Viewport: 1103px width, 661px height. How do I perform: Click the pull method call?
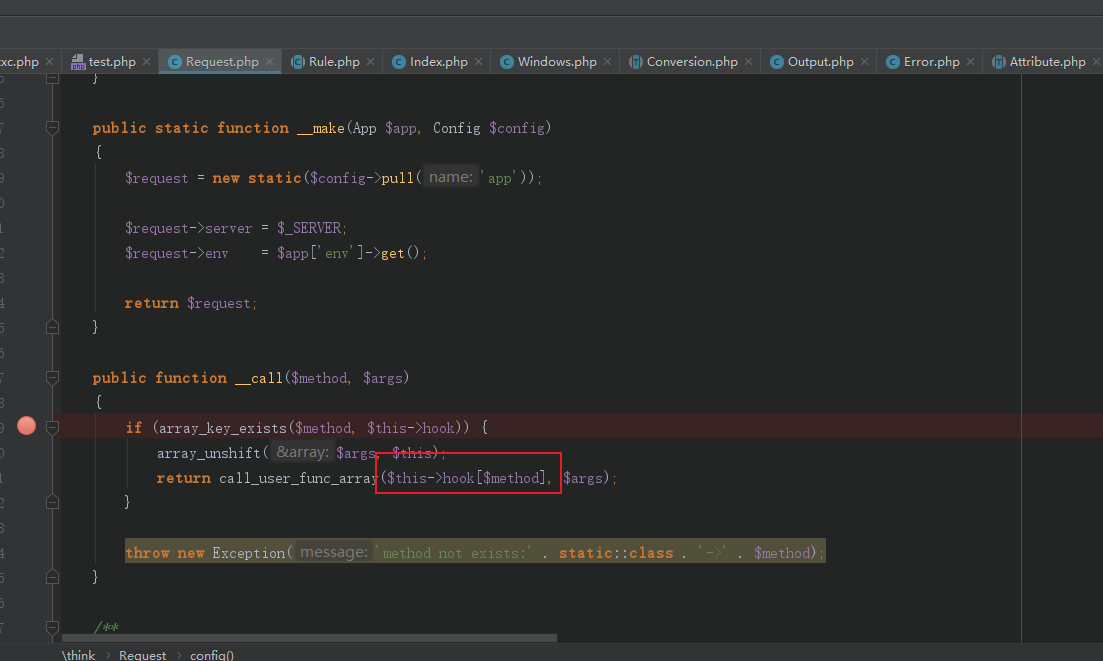coord(397,178)
